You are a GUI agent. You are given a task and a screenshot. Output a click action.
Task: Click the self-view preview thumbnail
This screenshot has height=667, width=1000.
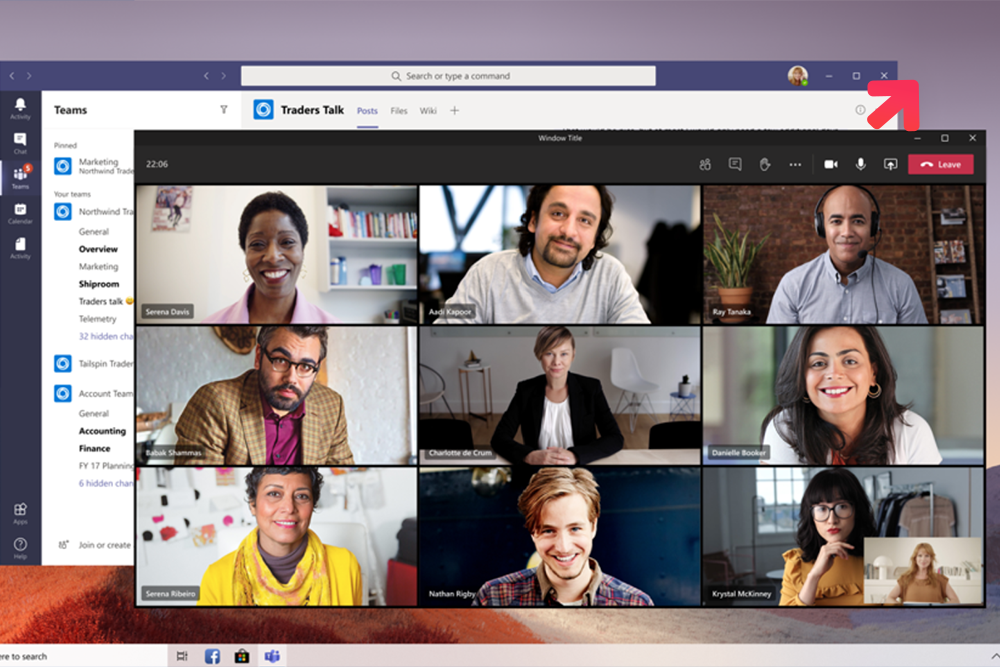tap(923, 570)
